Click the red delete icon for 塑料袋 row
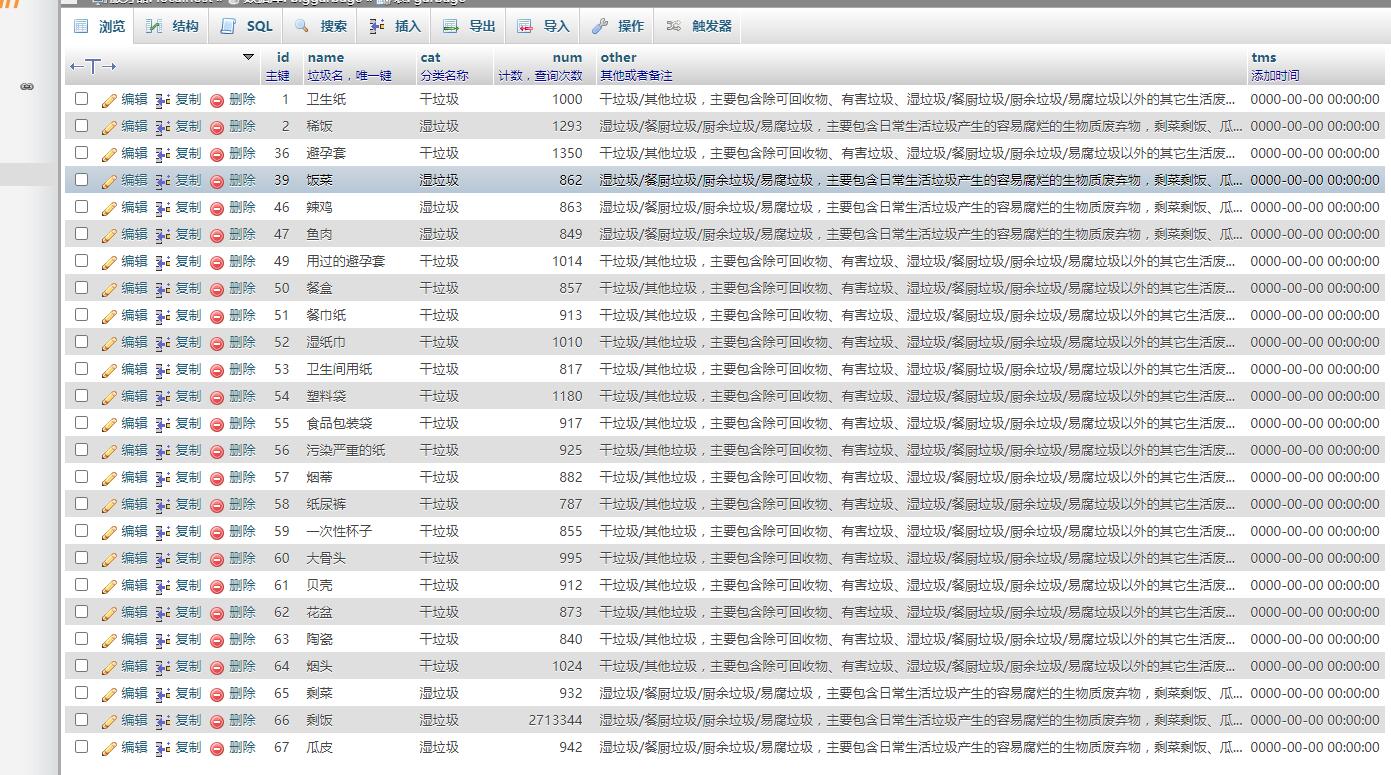This screenshot has height=775, width=1391. click(x=217, y=397)
